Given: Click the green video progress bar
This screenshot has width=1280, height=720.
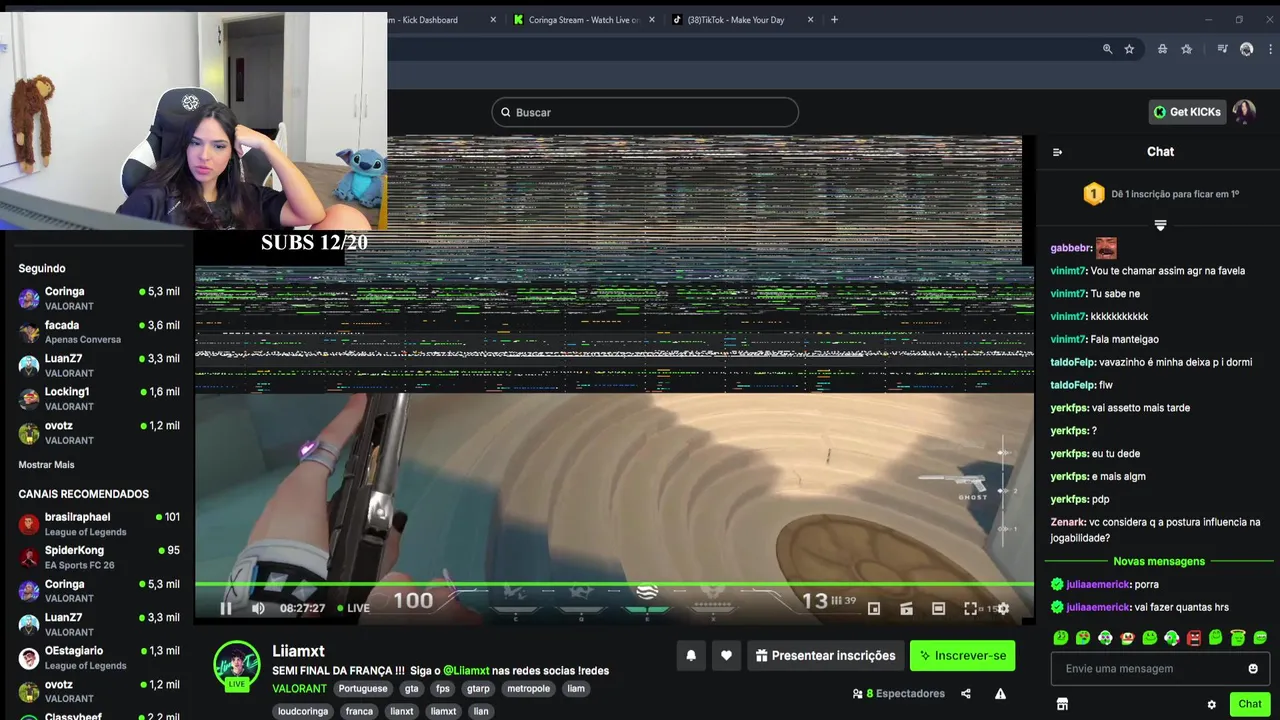Looking at the screenshot, I should [614, 584].
